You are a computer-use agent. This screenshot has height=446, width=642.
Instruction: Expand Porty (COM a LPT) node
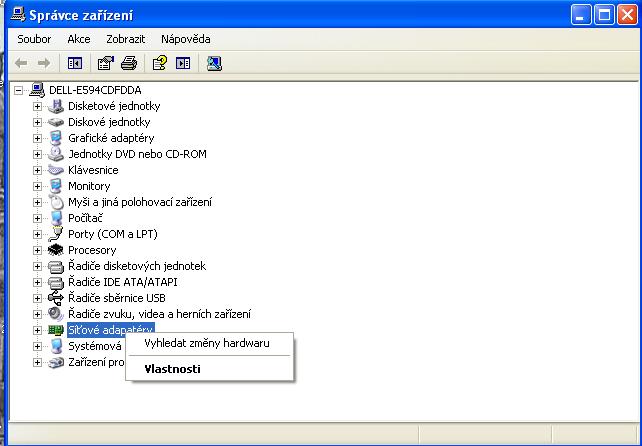tap(37, 234)
